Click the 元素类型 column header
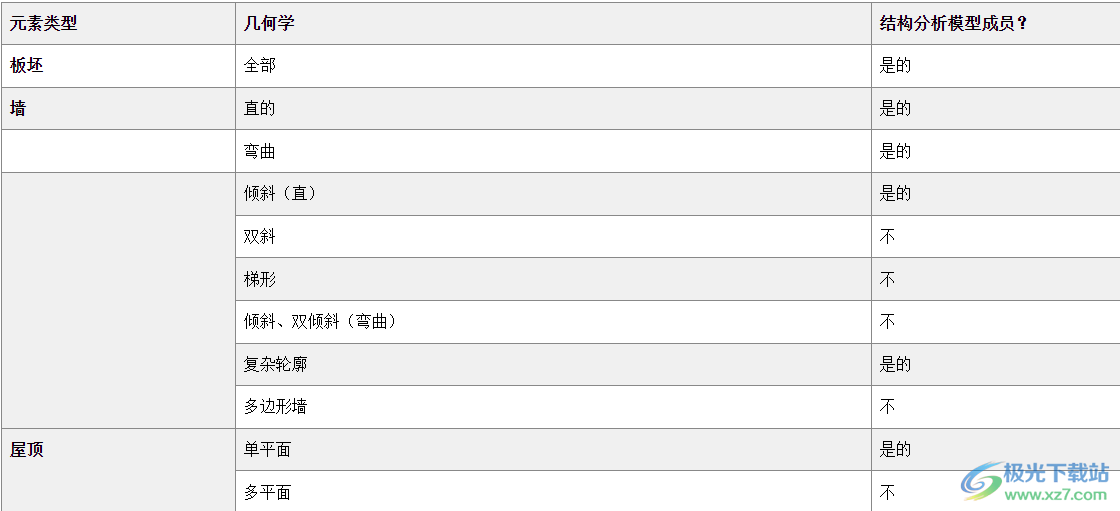Screen dimensions: 1120x511 43,23
